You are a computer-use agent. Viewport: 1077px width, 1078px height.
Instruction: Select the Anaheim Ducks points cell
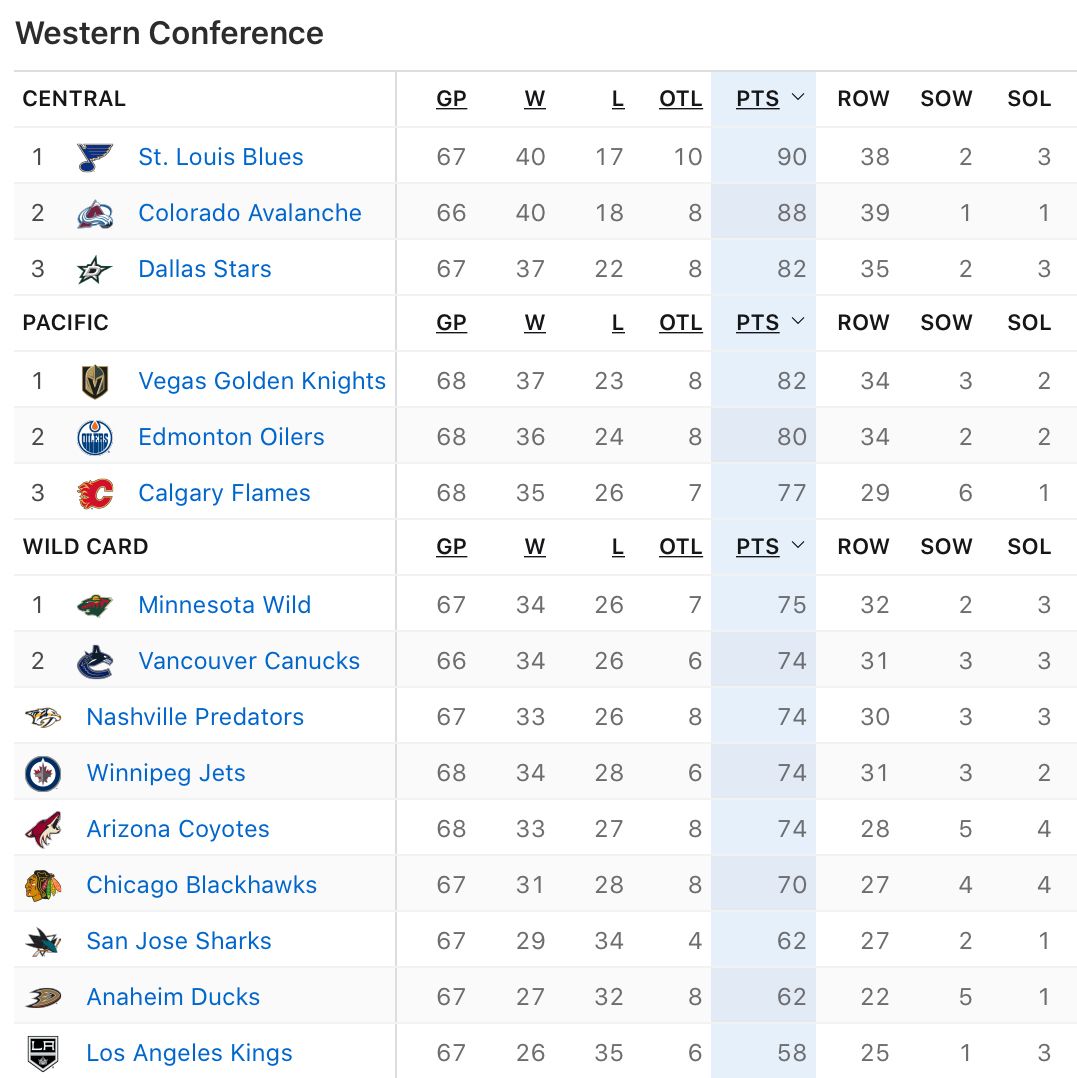(x=791, y=997)
